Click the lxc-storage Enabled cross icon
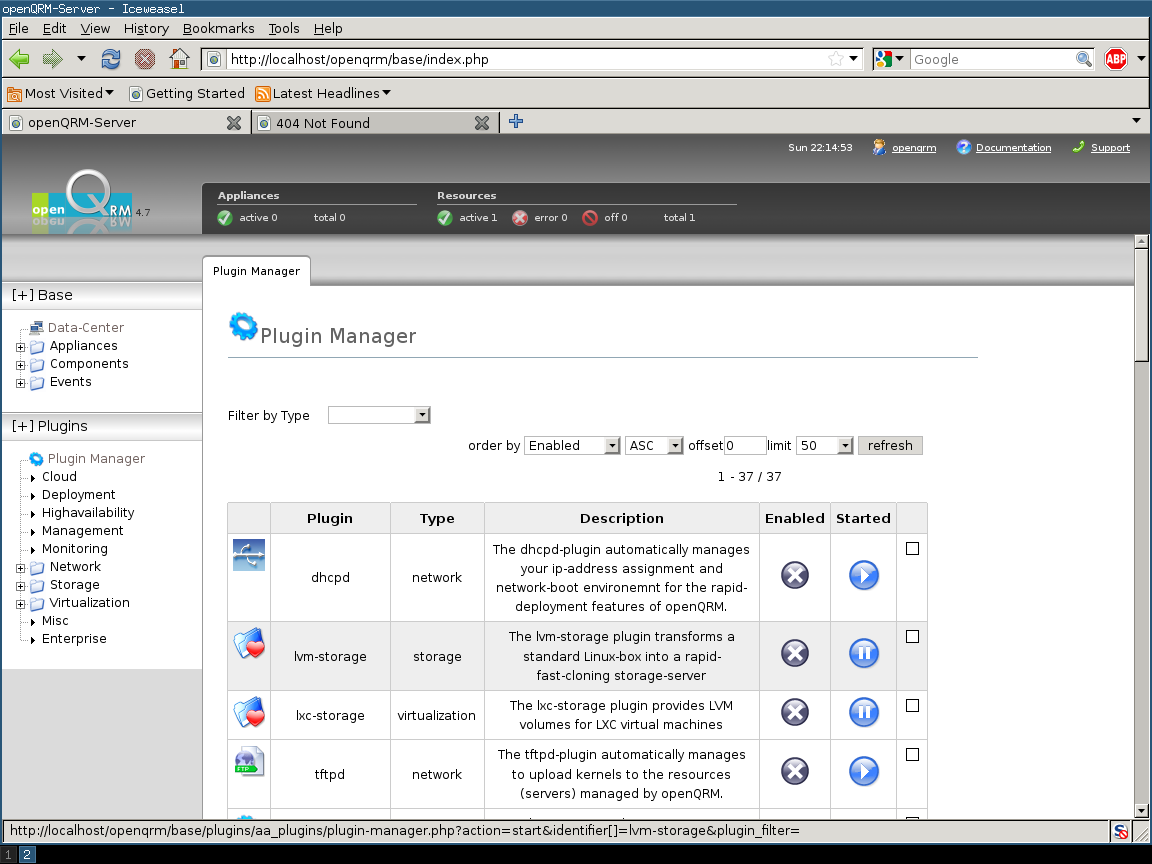Viewport: 1152px width, 864px height. click(794, 712)
